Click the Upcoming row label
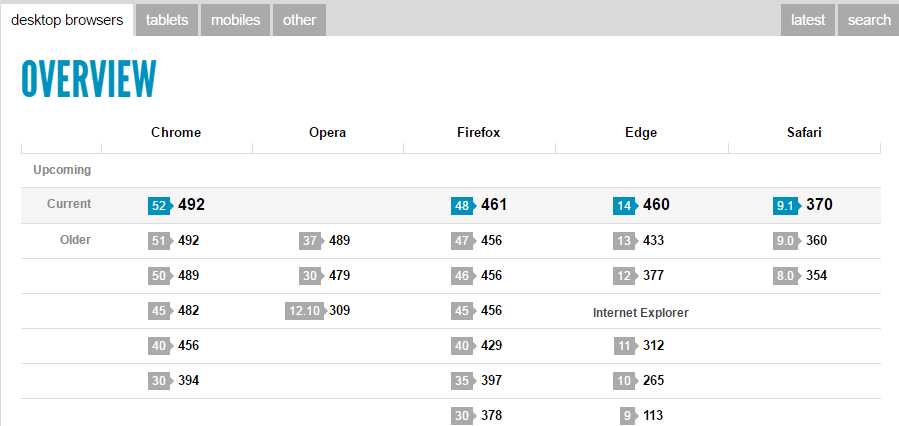Screen dimensions: 899x426 [62, 170]
